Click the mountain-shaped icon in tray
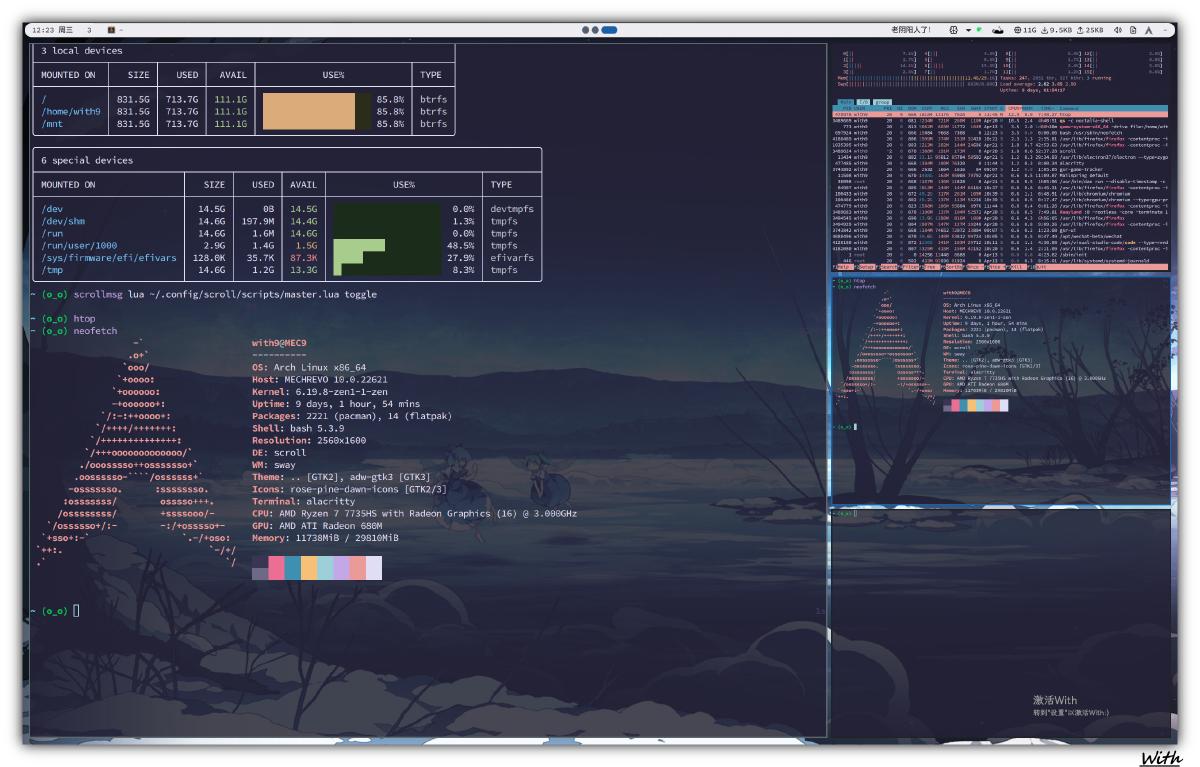 (x=998, y=30)
